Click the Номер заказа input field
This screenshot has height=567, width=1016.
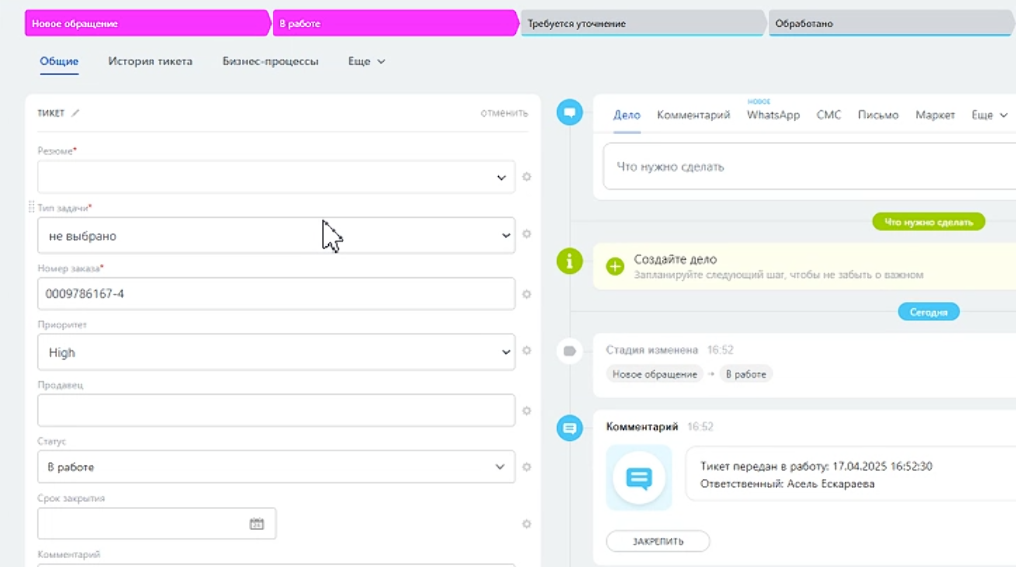click(x=276, y=294)
